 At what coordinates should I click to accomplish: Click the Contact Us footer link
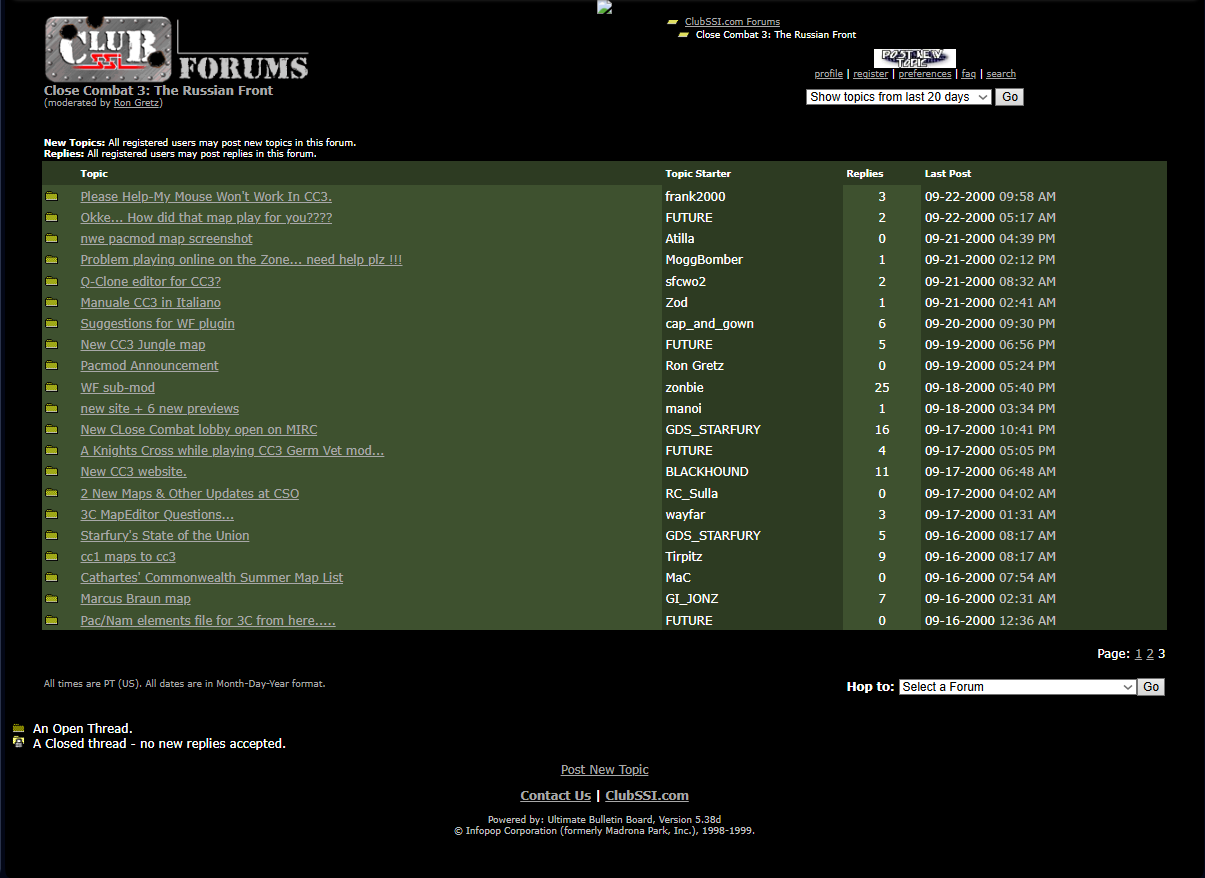pos(555,796)
